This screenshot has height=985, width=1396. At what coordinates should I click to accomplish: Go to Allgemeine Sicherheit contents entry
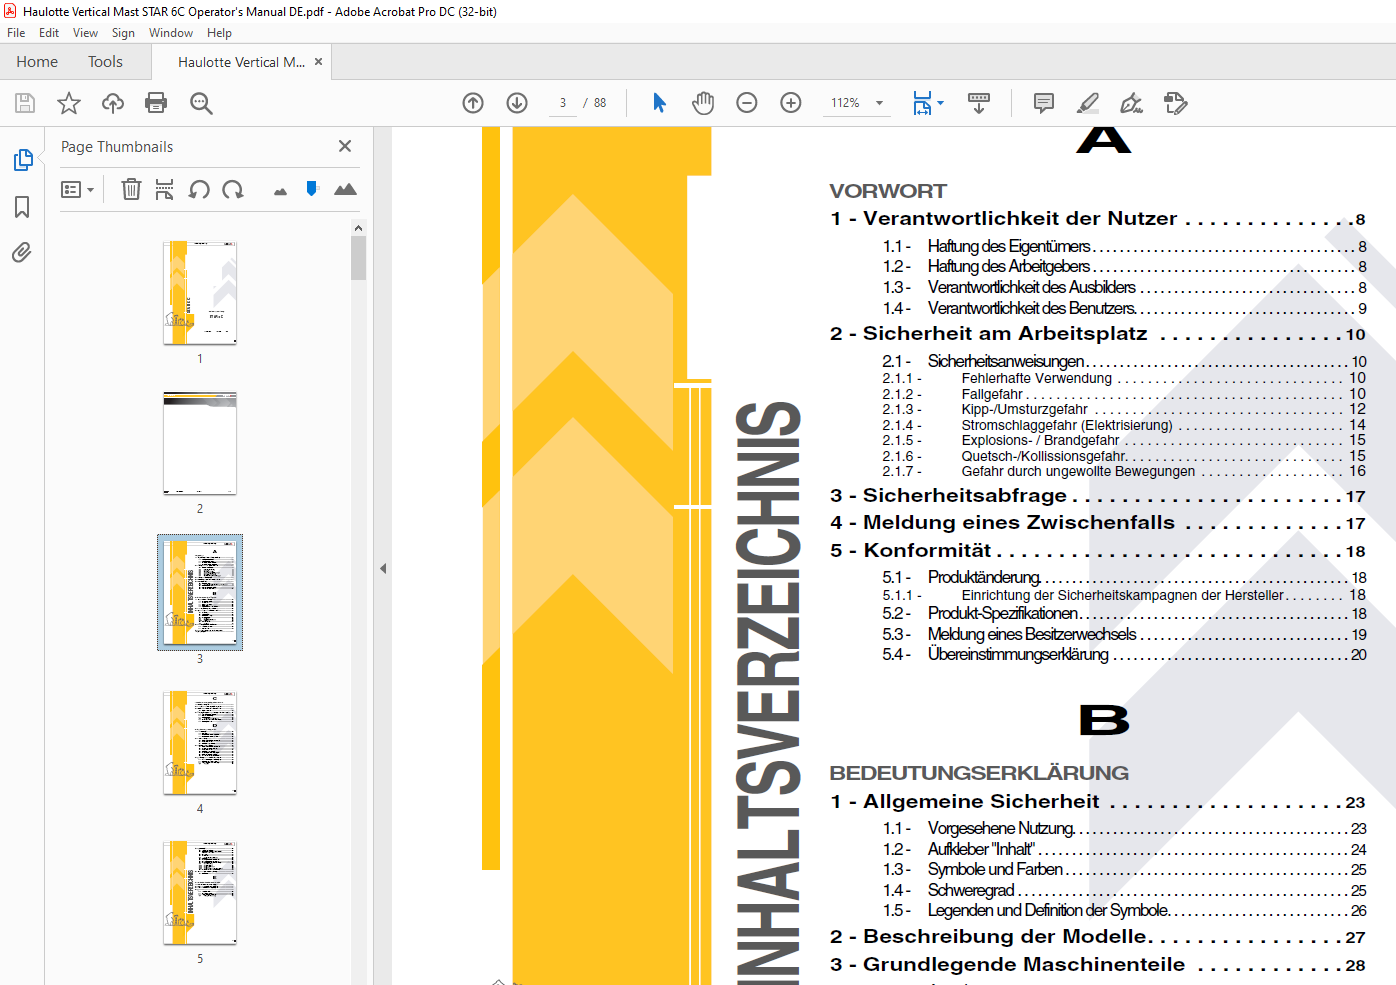1098,802
